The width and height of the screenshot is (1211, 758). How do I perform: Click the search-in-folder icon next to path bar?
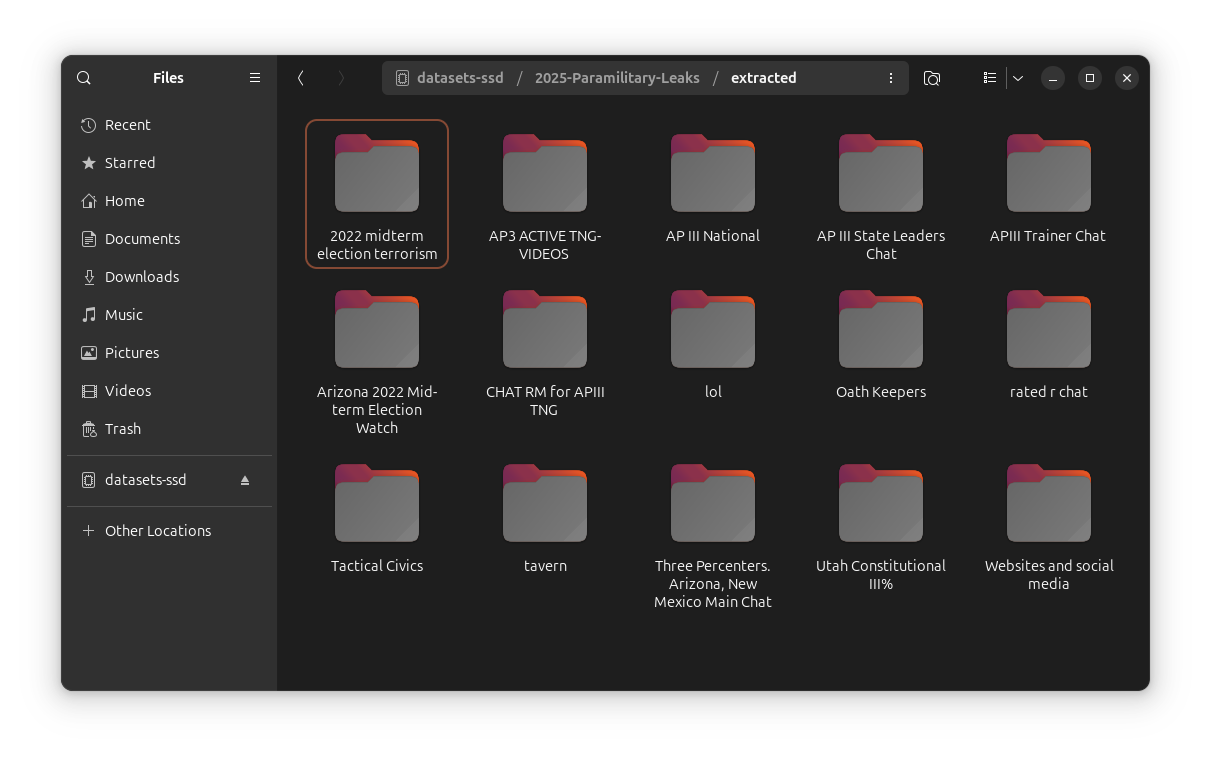(x=932, y=78)
